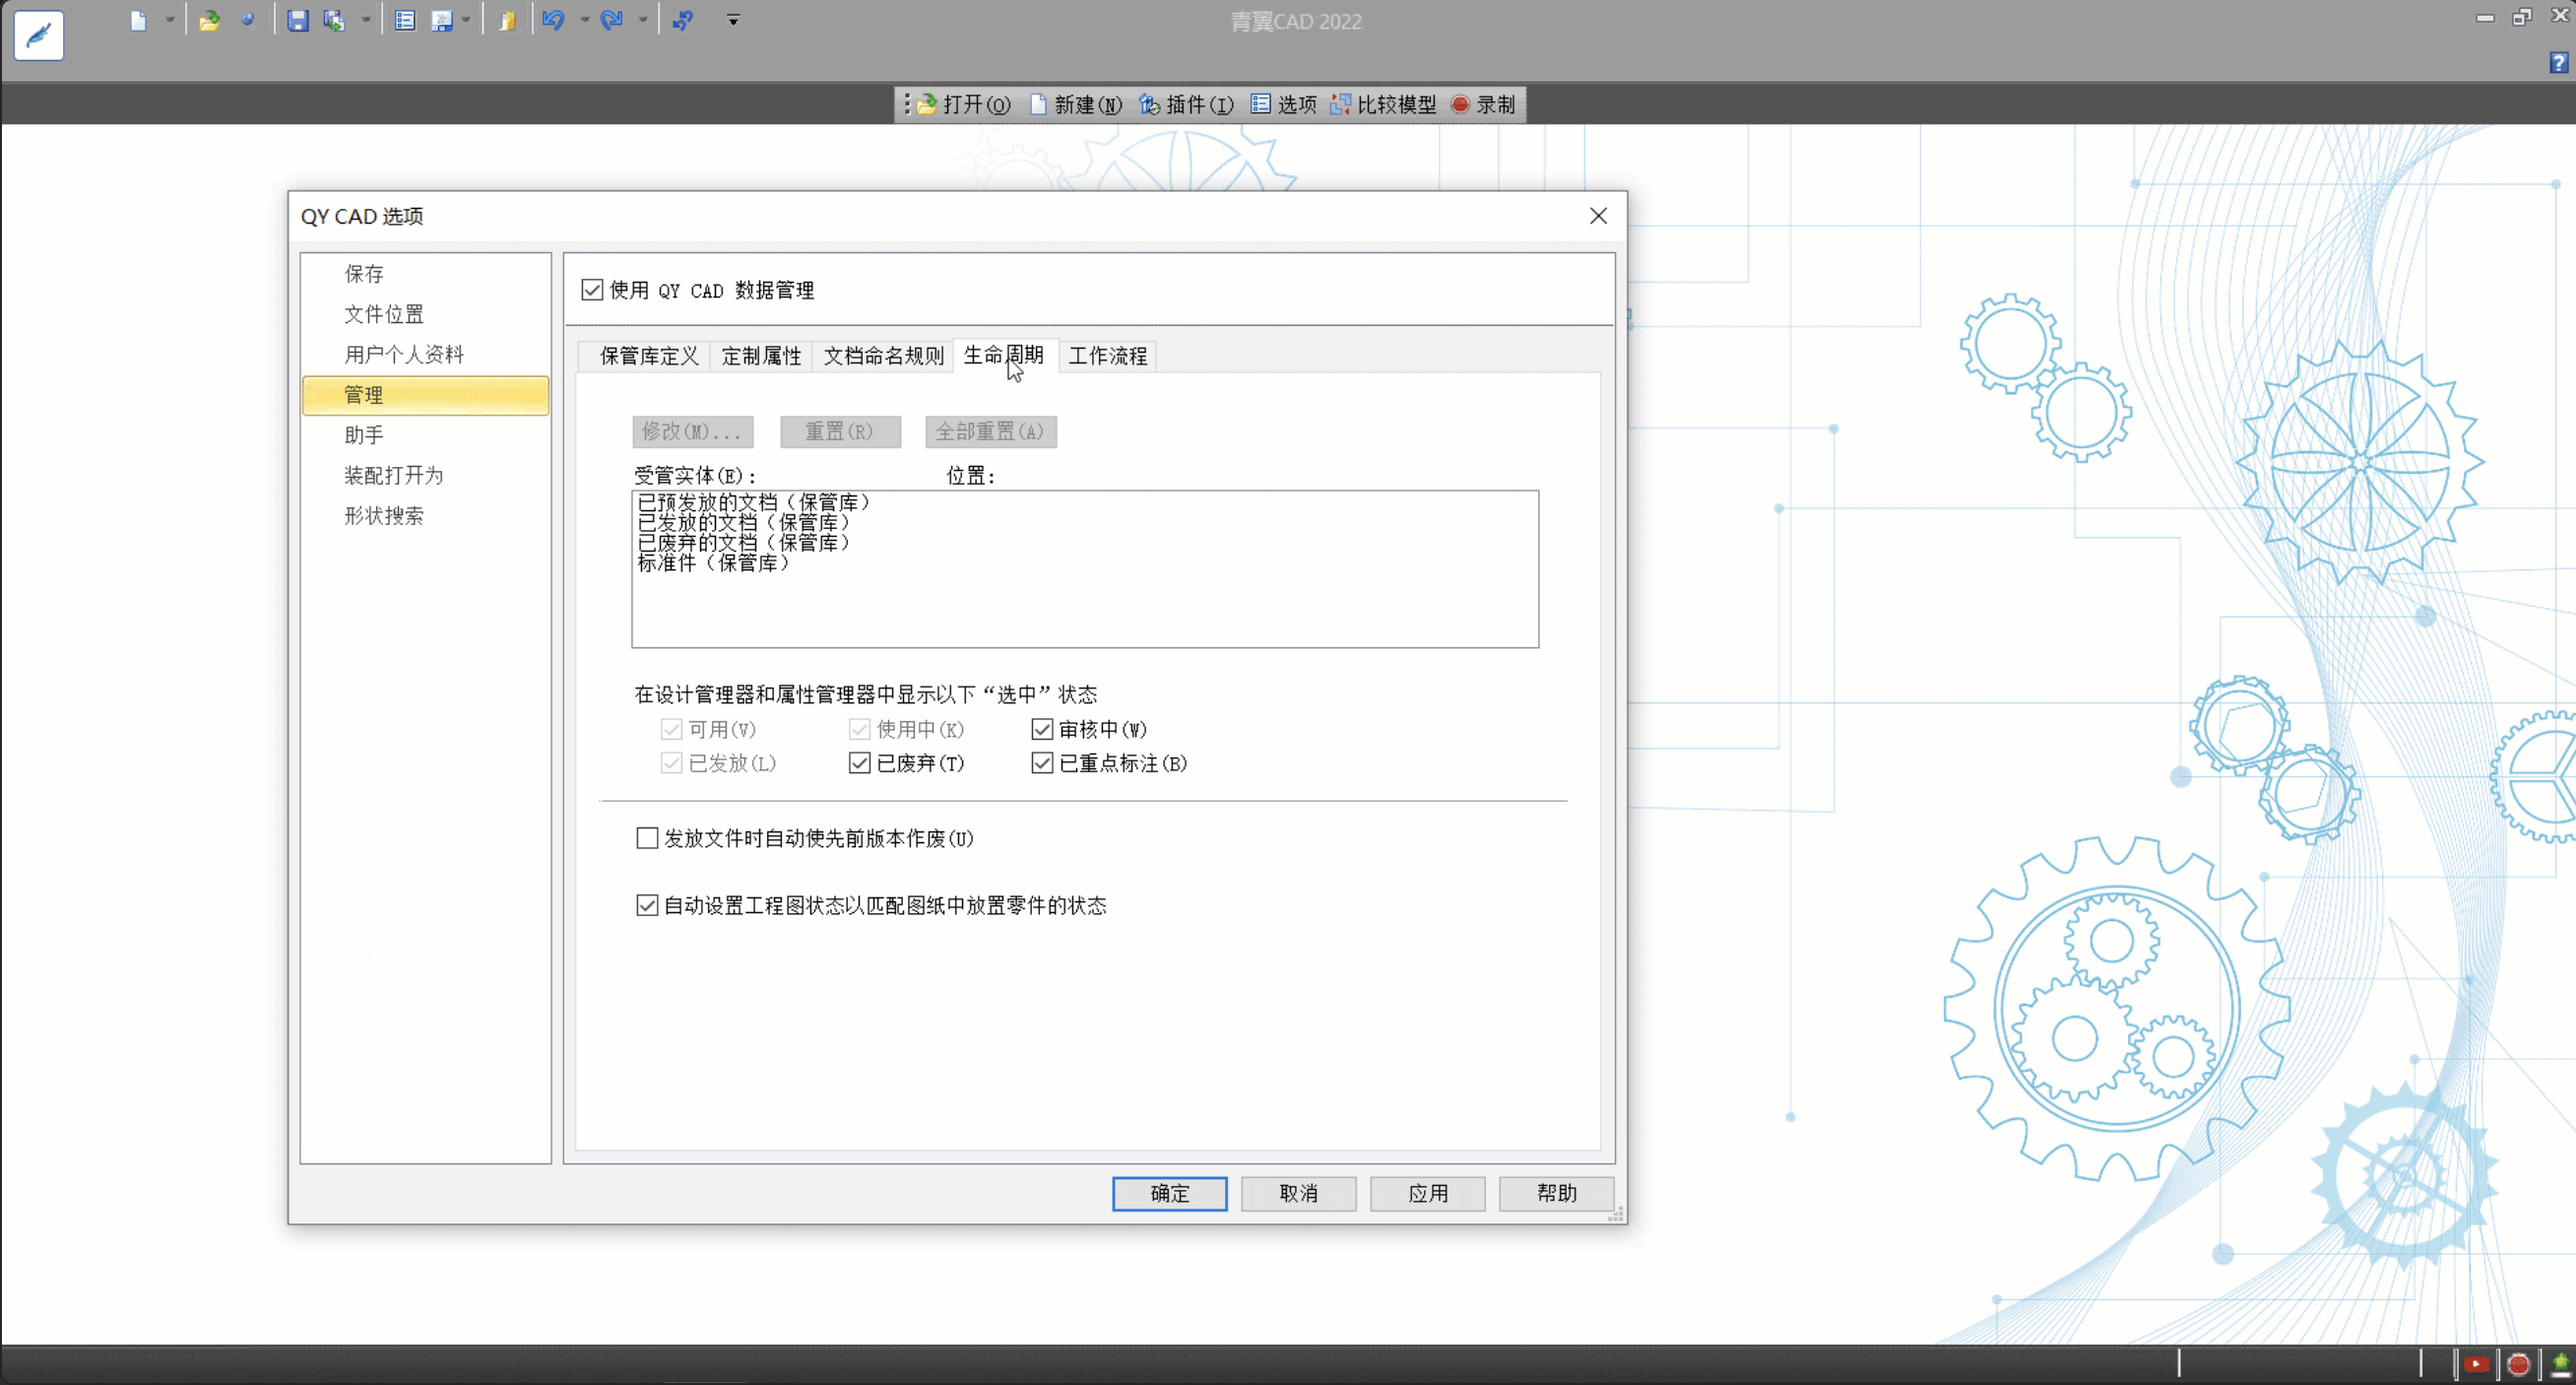This screenshot has height=1385, width=2576.
Task: Enable 发放文件时自动使先前版本作废(U) checkbox
Action: (647, 838)
